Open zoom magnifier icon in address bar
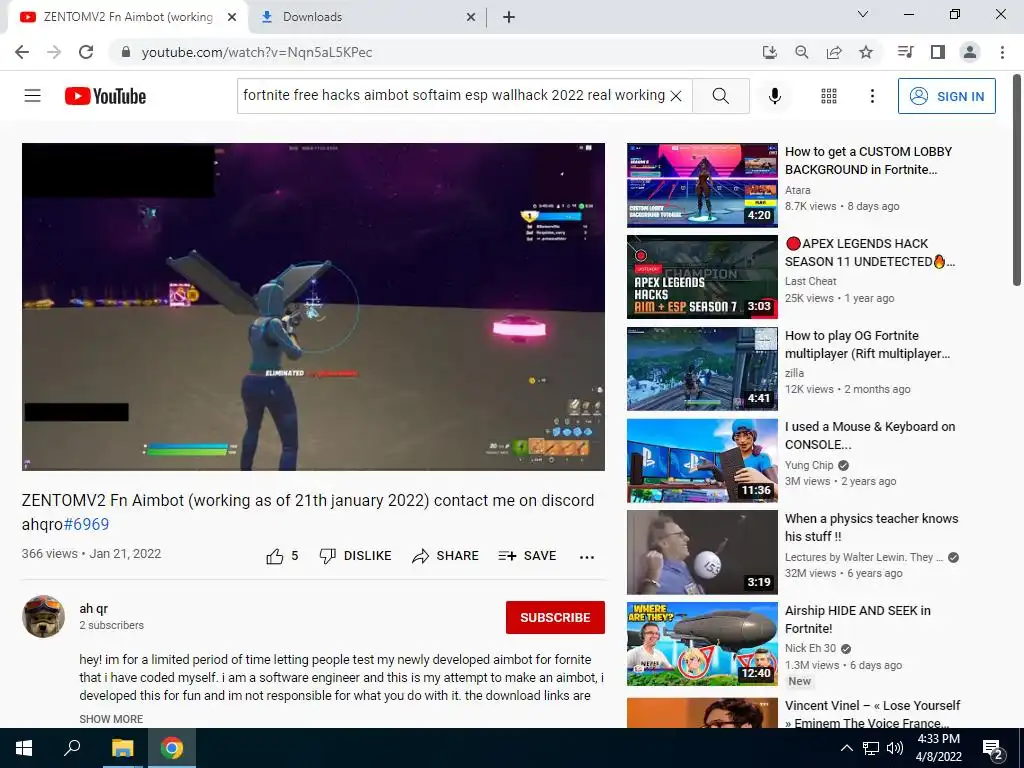This screenshot has height=768, width=1024. [x=802, y=52]
